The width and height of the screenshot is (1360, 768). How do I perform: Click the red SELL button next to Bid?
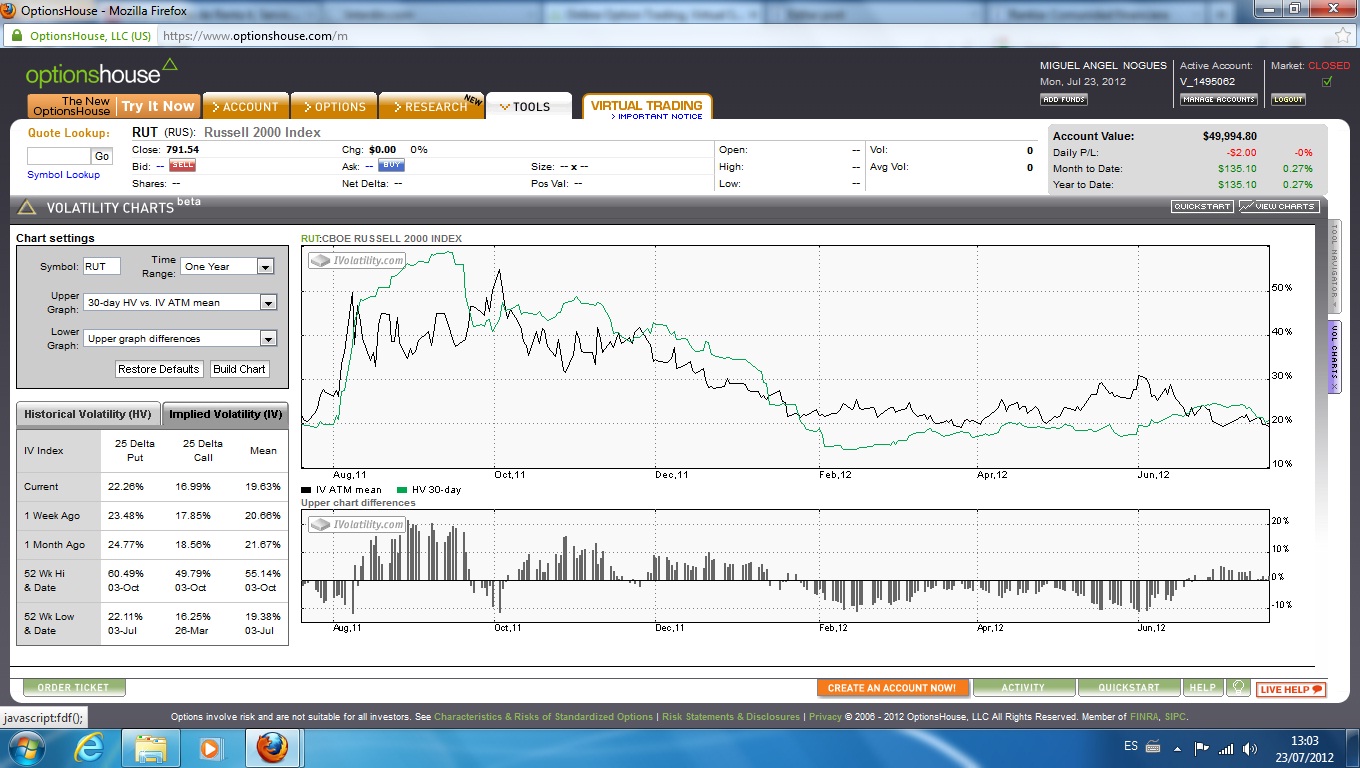(182, 165)
